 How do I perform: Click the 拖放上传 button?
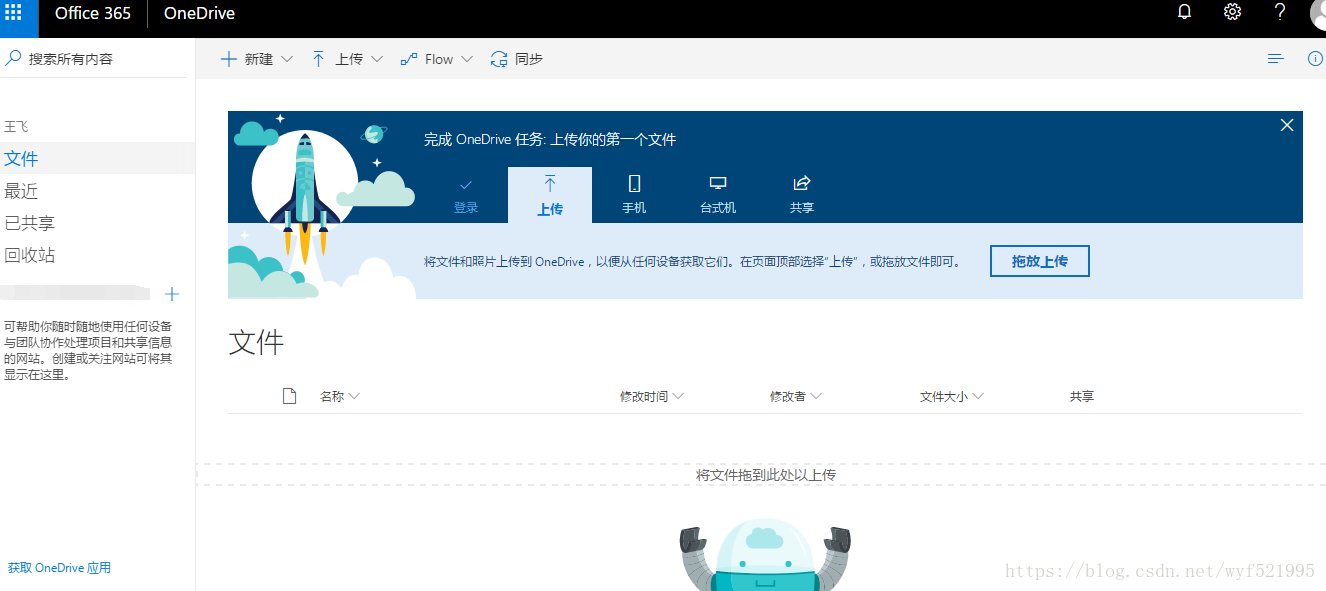(x=1040, y=261)
